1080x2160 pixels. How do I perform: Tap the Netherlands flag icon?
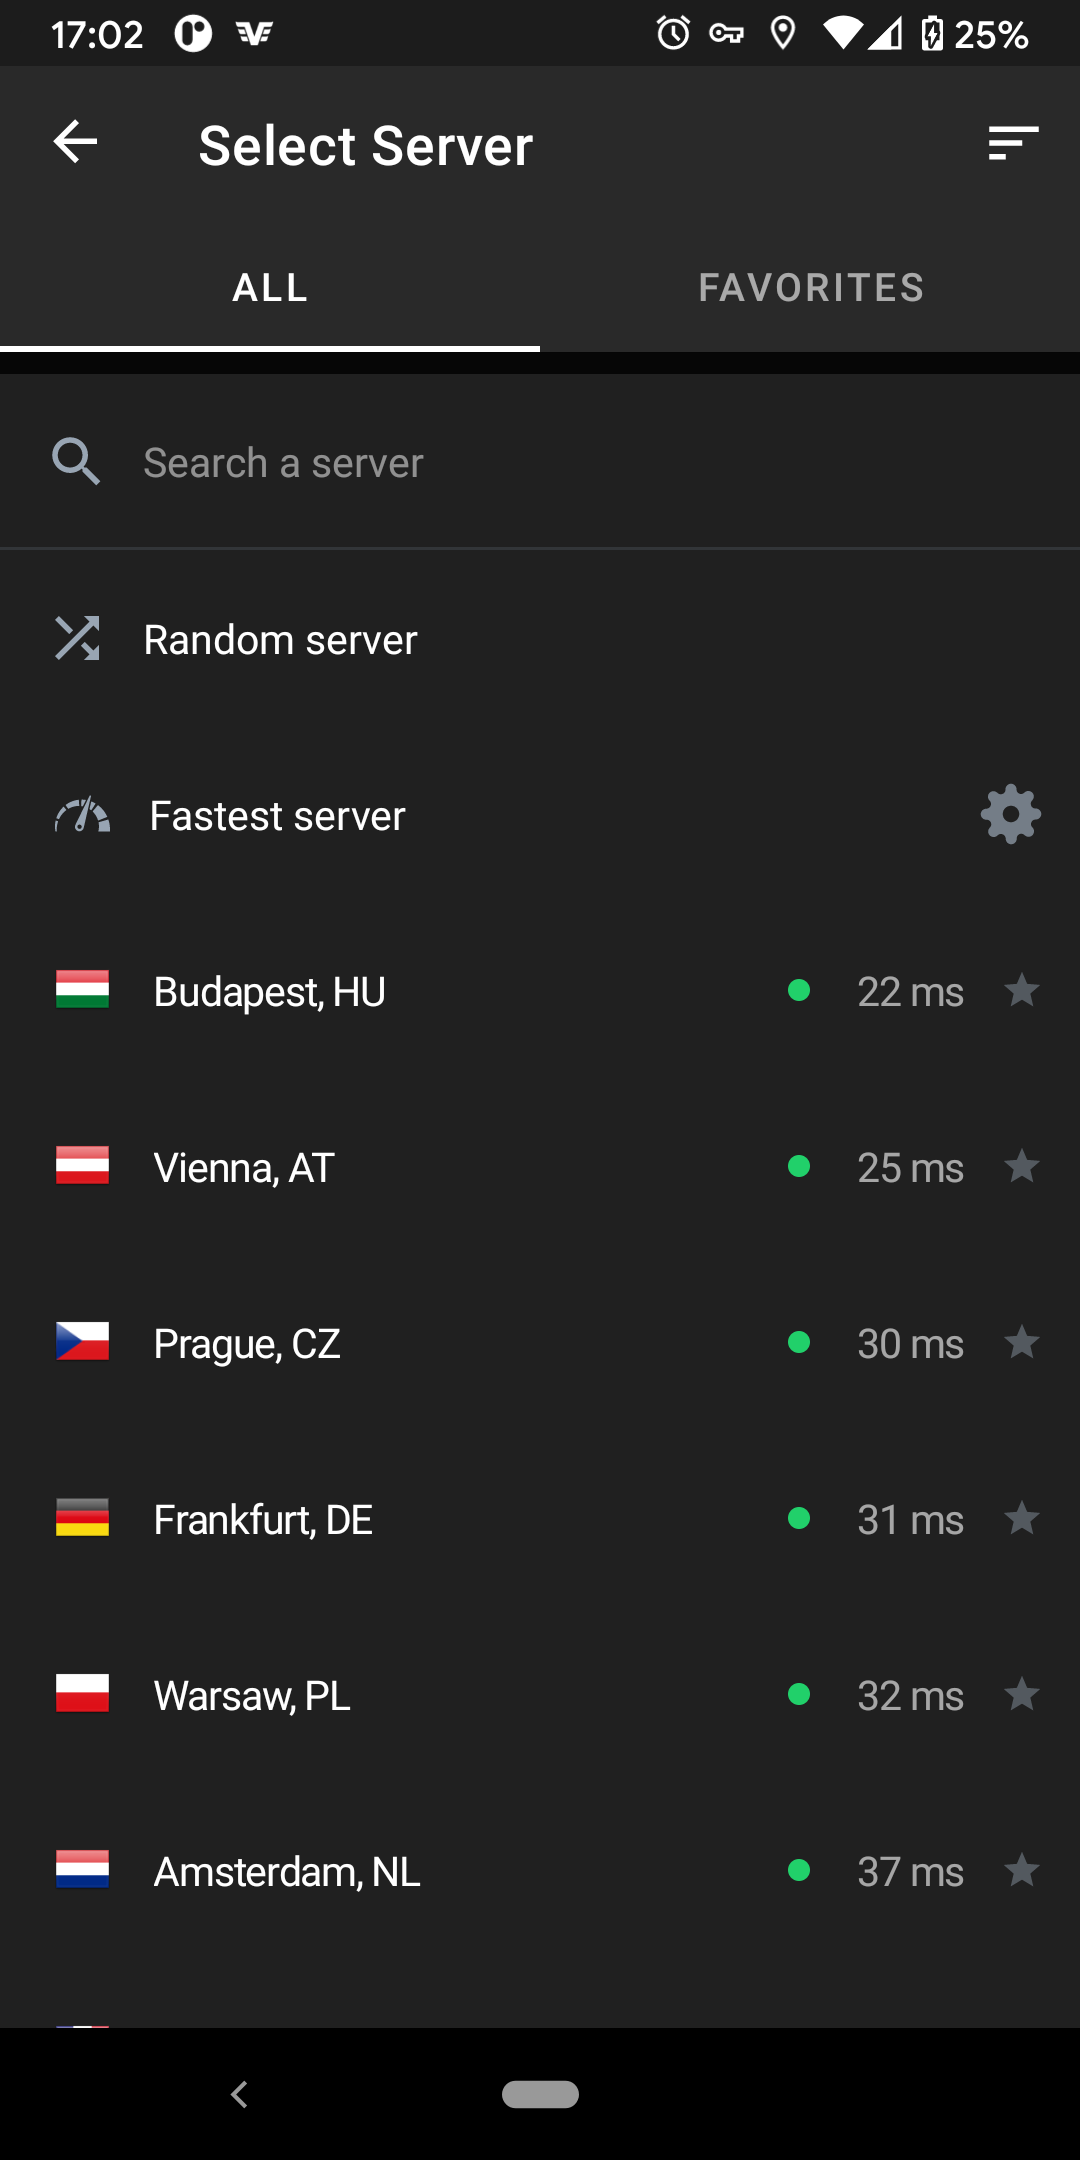click(x=82, y=1870)
